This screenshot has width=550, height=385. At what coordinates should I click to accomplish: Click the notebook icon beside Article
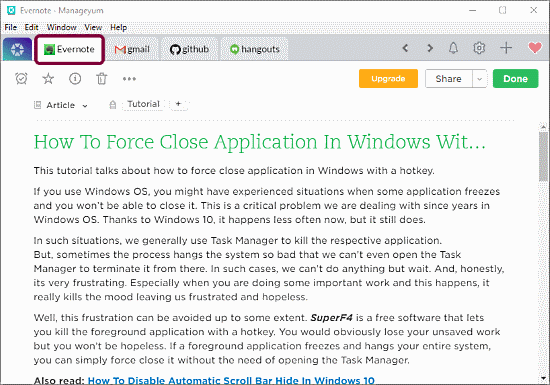click(x=38, y=105)
